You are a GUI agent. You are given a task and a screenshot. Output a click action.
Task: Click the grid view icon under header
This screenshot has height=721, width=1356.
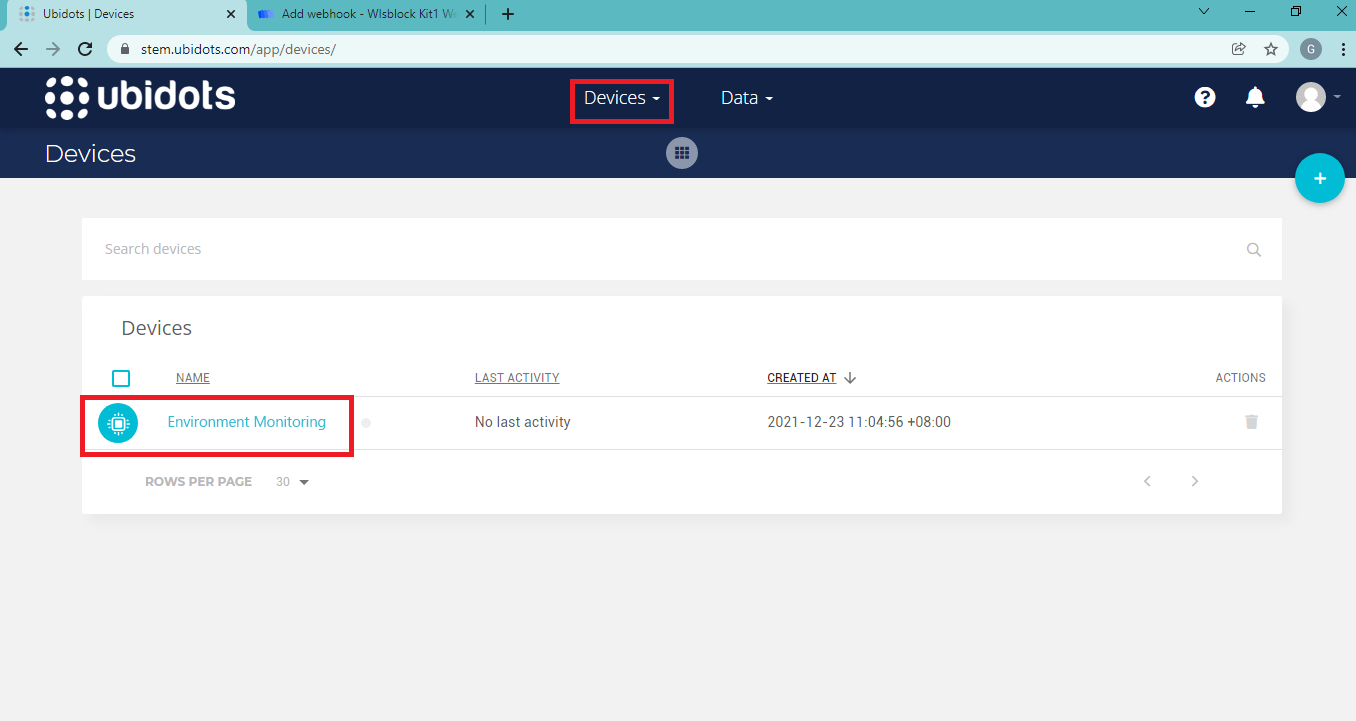(682, 153)
